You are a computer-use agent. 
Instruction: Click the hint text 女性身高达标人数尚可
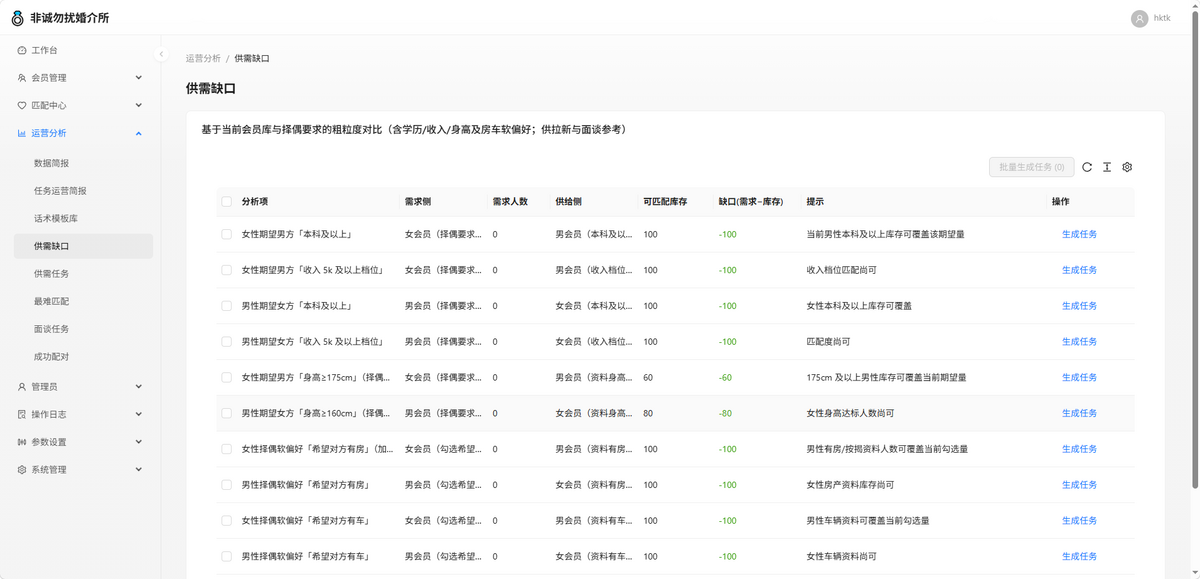coord(850,413)
